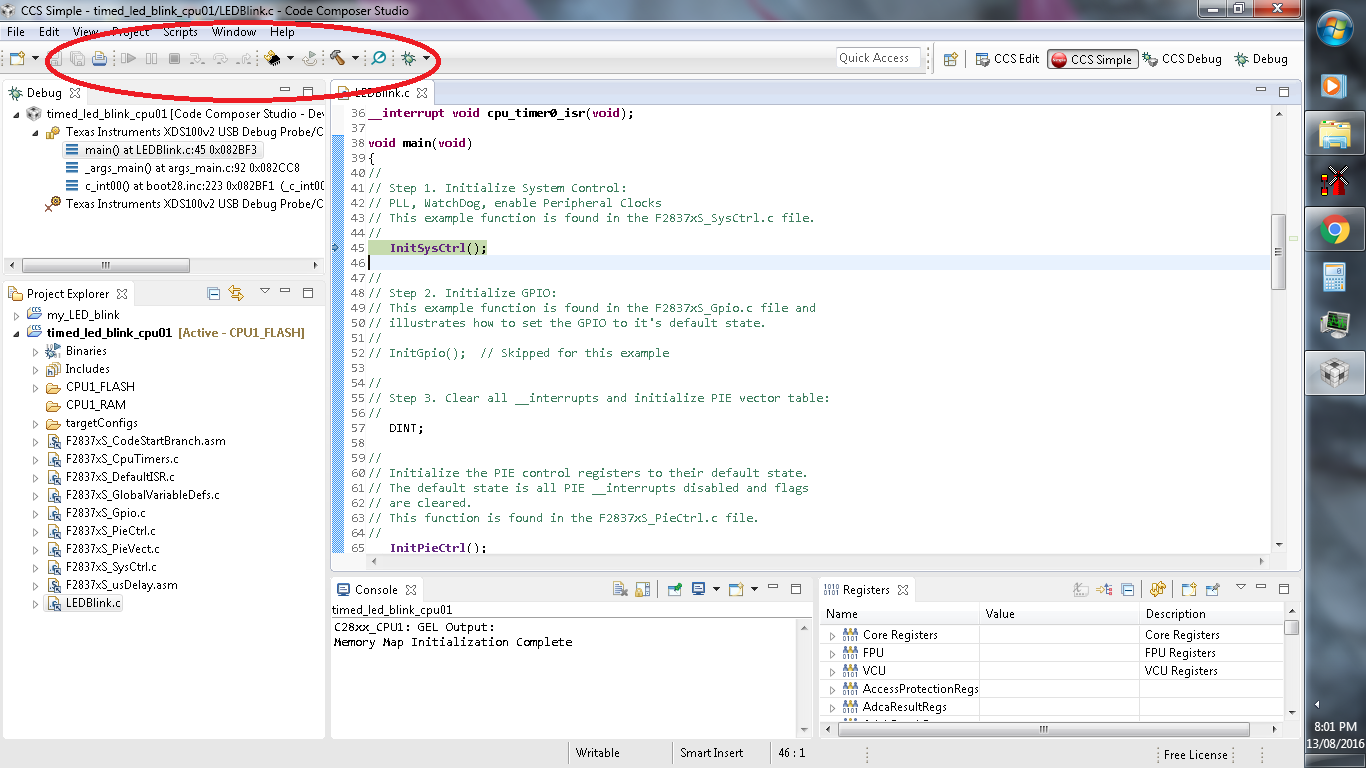Click the Debug view horizontal scrollbar
1366x768 pixels.
105,266
